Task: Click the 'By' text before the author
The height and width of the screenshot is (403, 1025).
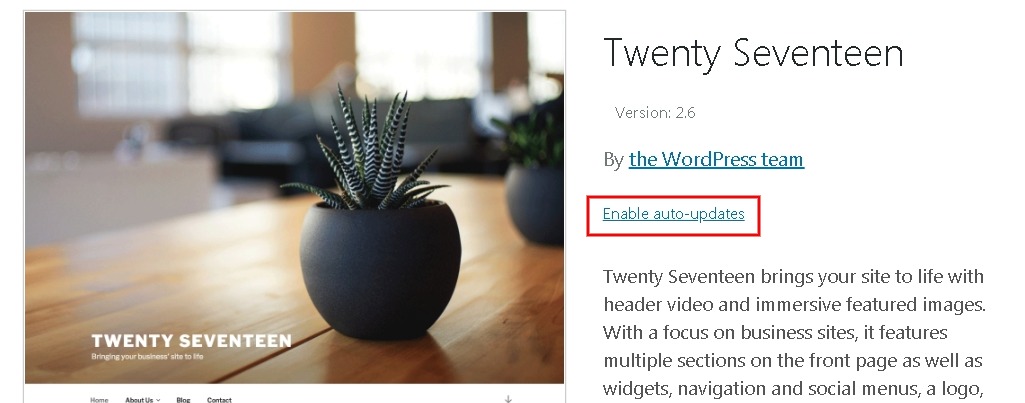Action: pyautogui.click(x=613, y=160)
